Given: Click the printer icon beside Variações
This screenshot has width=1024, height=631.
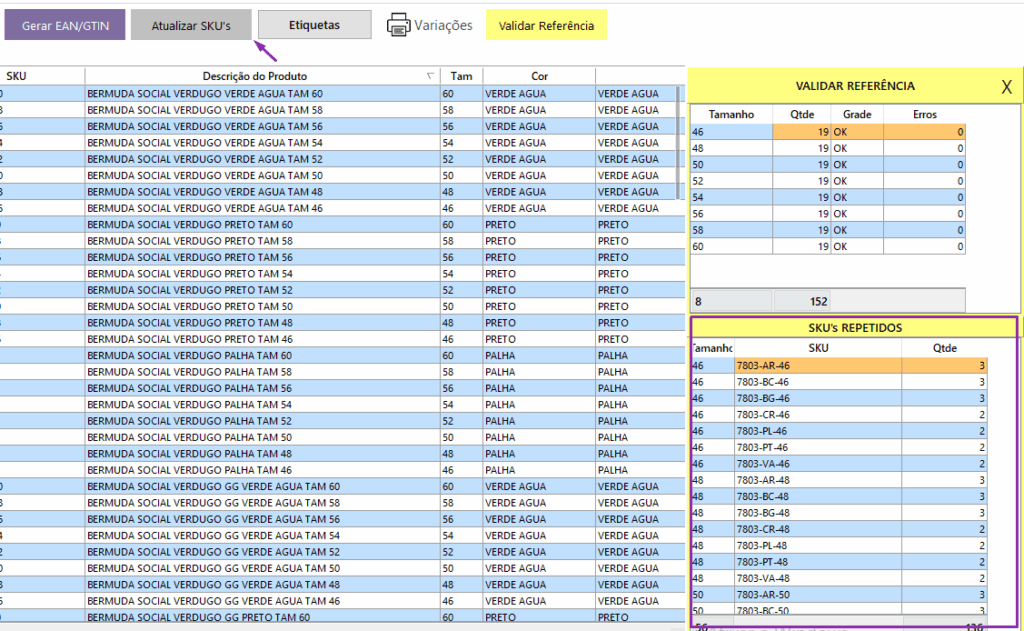Looking at the screenshot, I should (398, 26).
